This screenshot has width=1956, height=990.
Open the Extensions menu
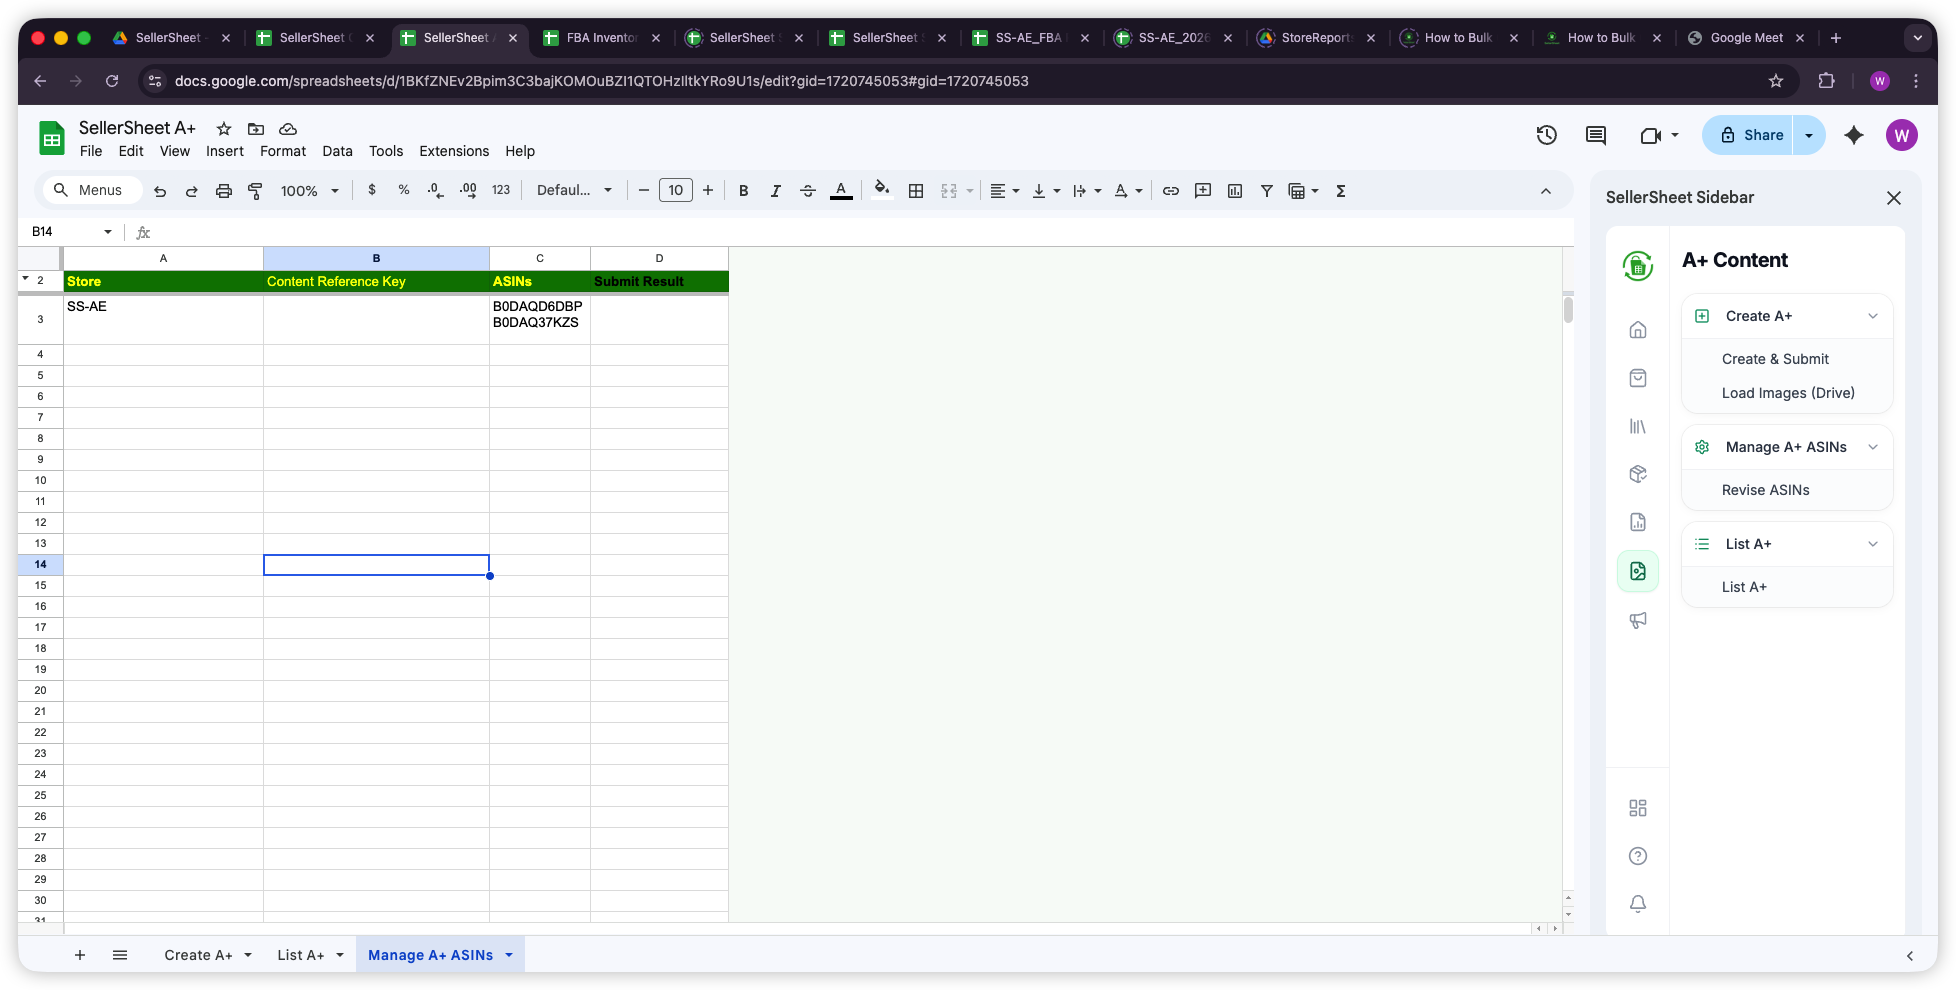click(453, 151)
